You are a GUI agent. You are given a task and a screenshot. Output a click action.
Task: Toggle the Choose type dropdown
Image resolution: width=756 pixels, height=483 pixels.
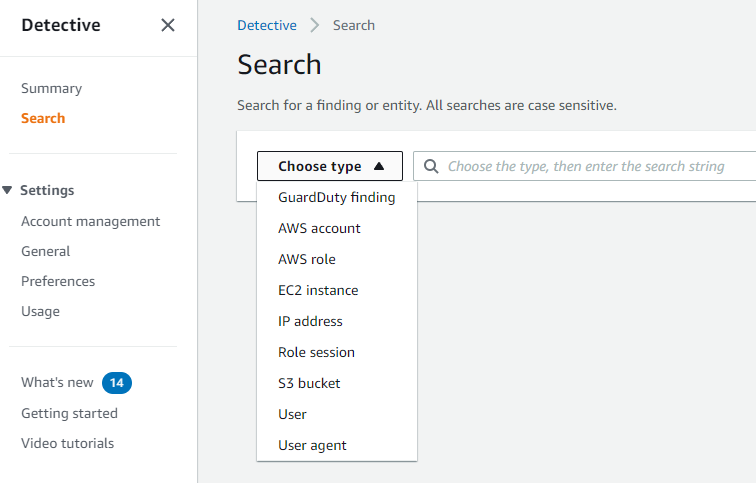tap(330, 166)
